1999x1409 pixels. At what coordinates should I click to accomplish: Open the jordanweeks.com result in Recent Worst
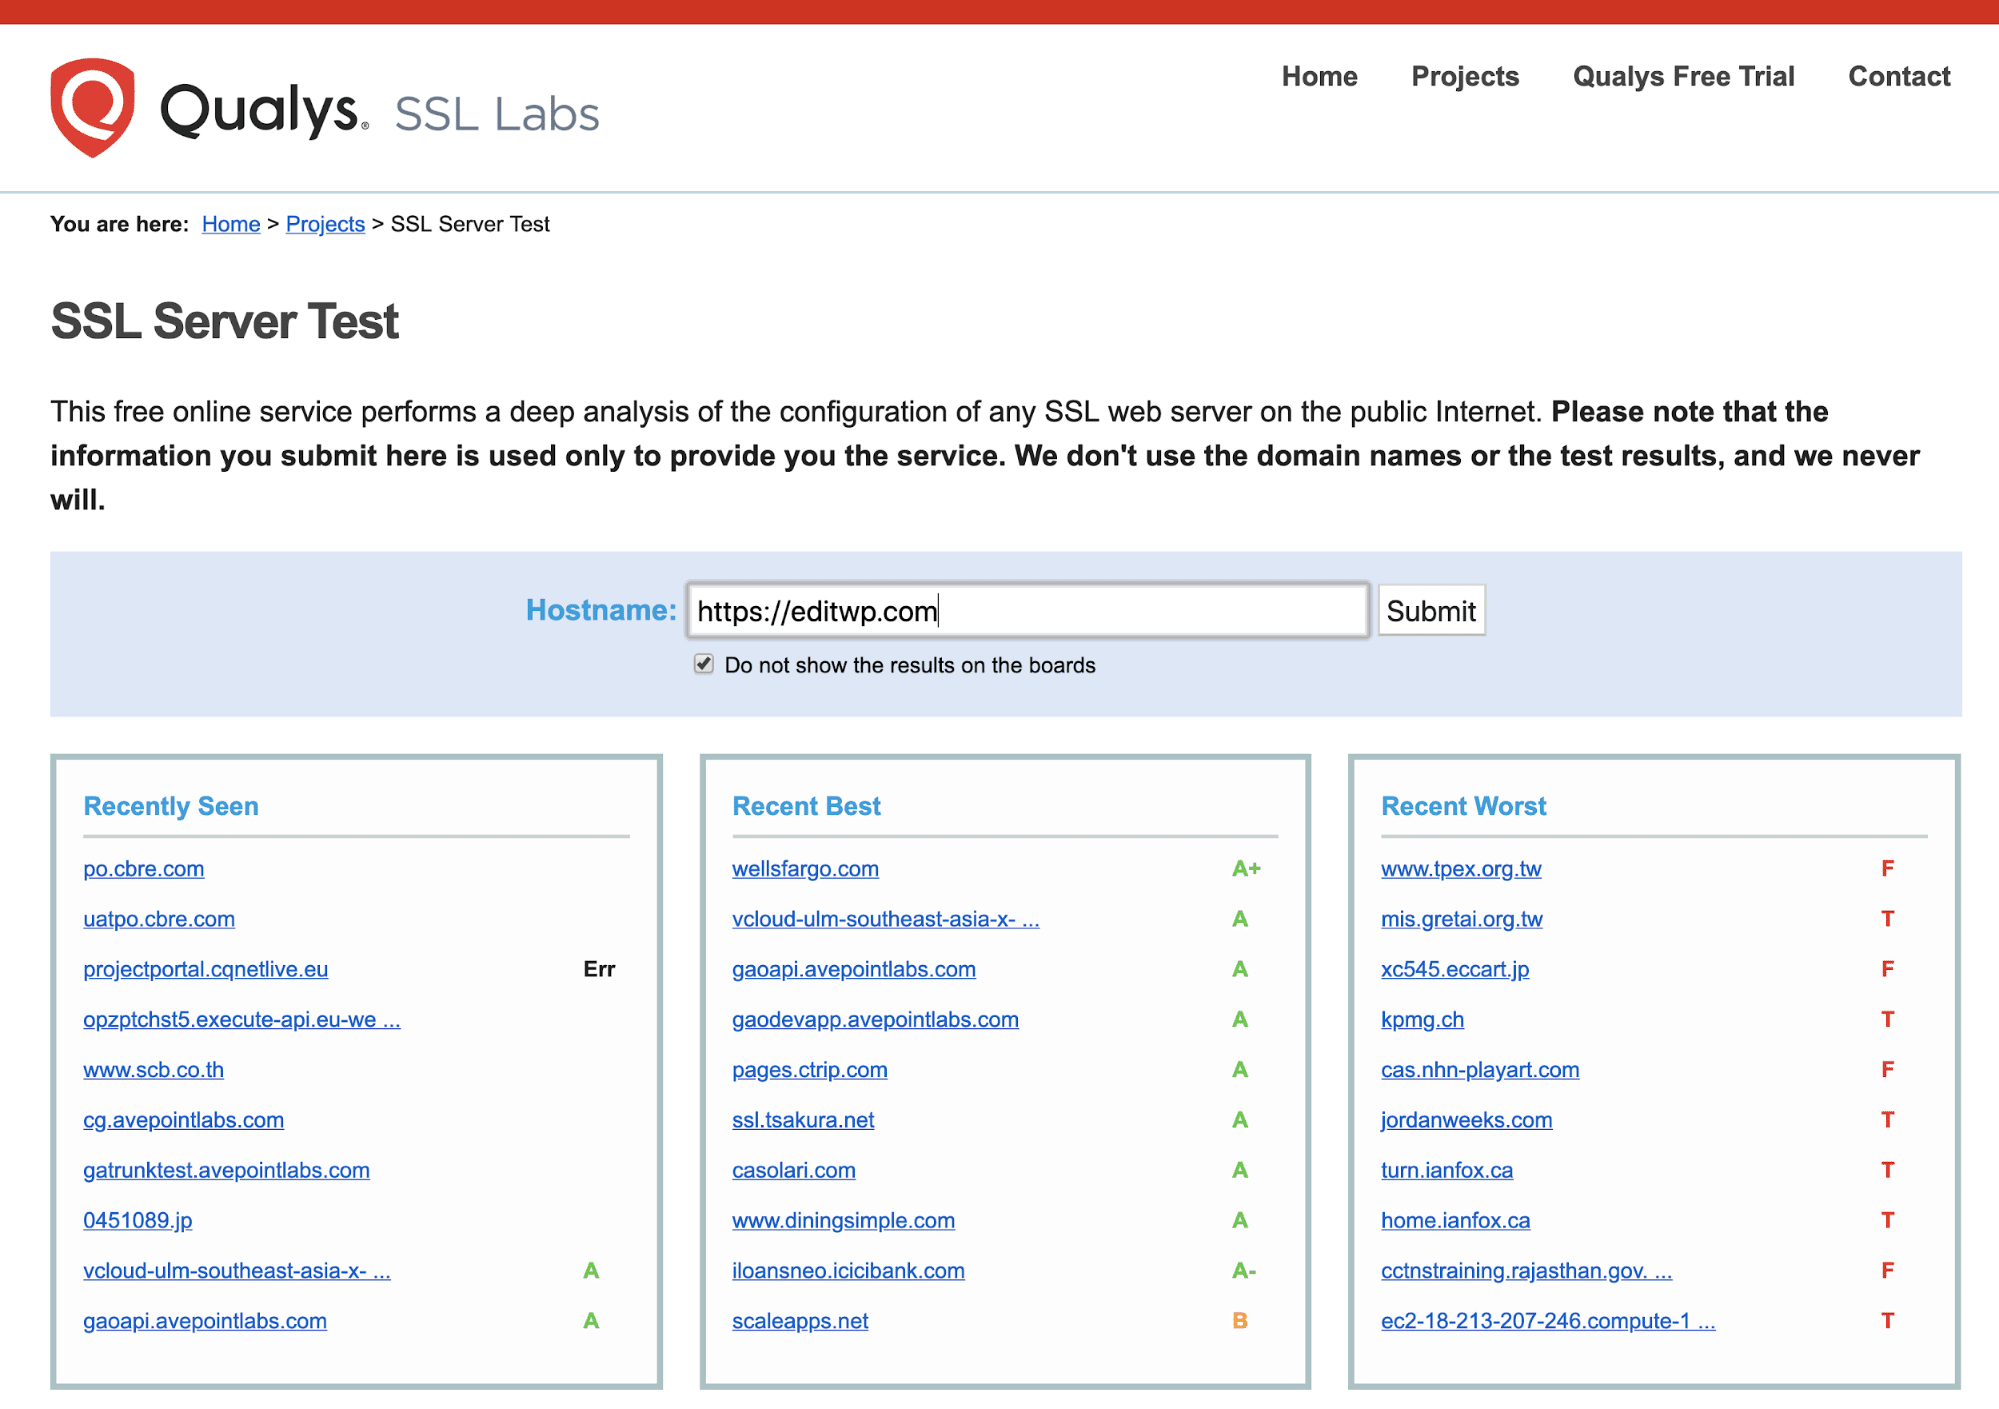point(1466,1120)
